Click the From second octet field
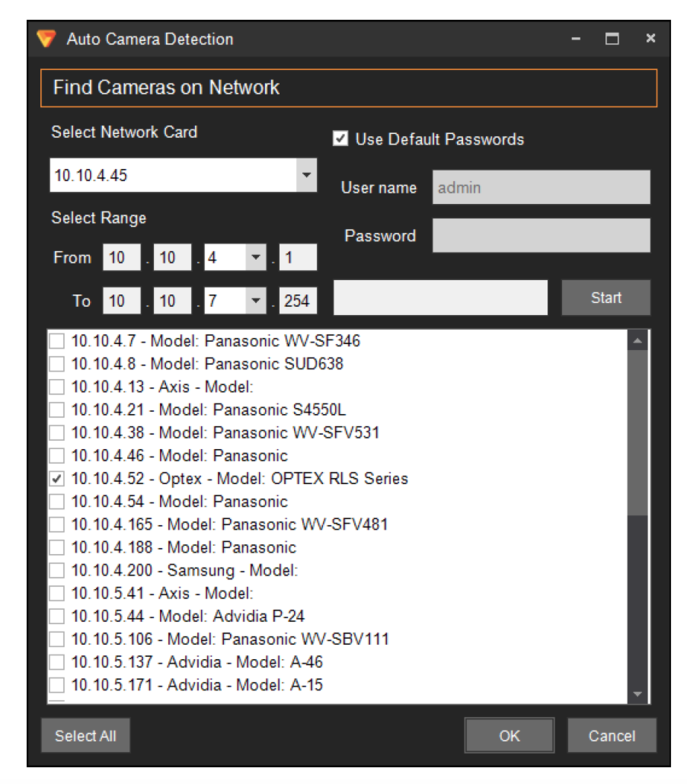Viewport: 687px width, 784px height. pos(172,258)
